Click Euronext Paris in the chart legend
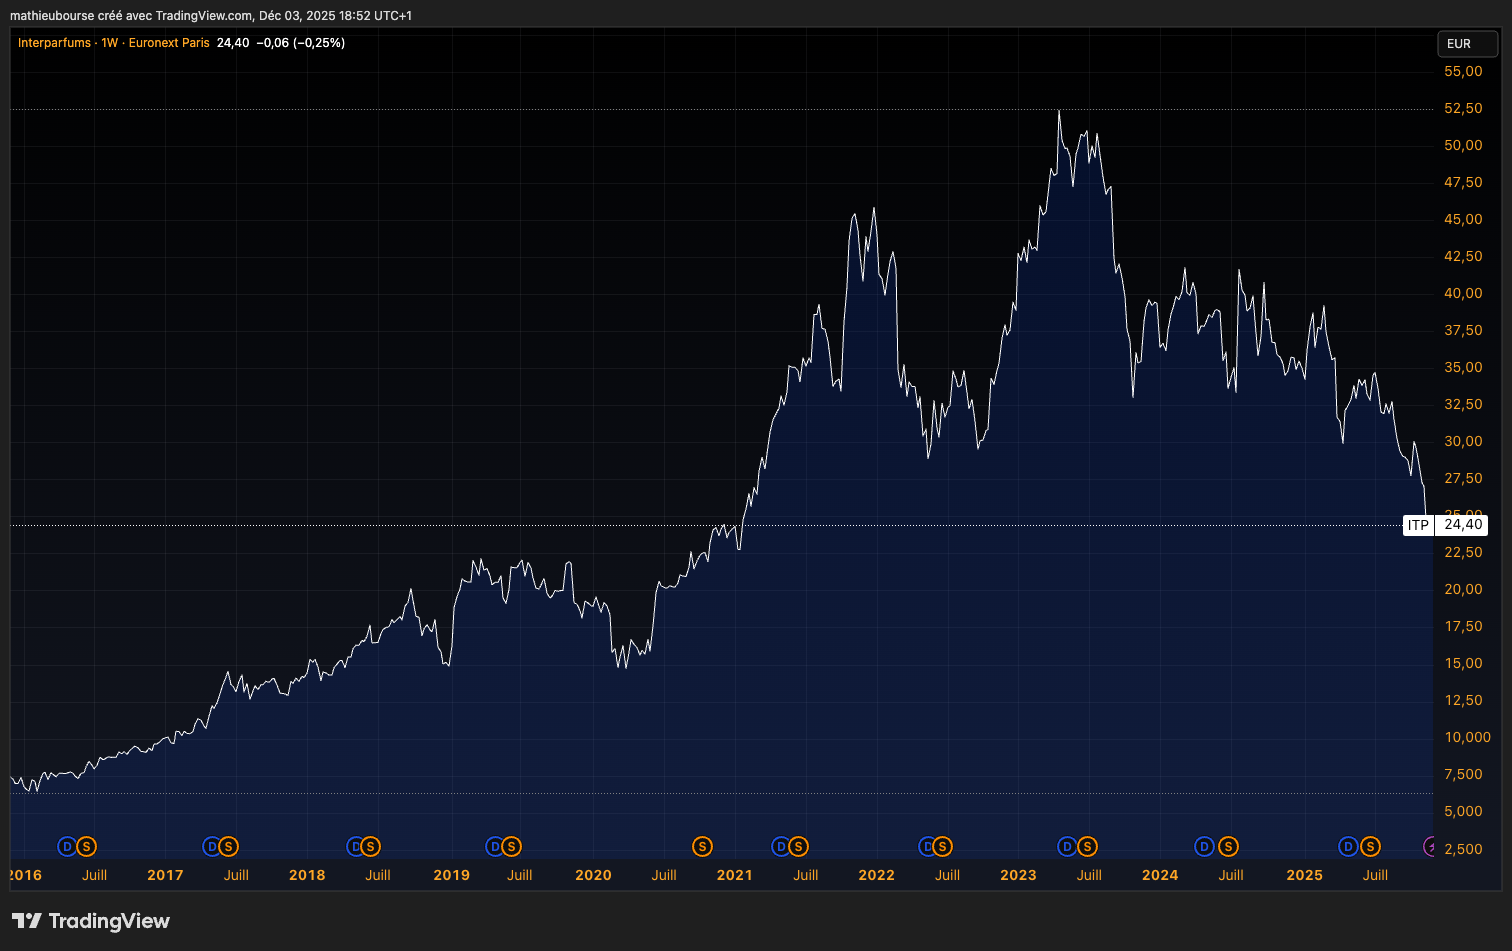 click(x=169, y=43)
